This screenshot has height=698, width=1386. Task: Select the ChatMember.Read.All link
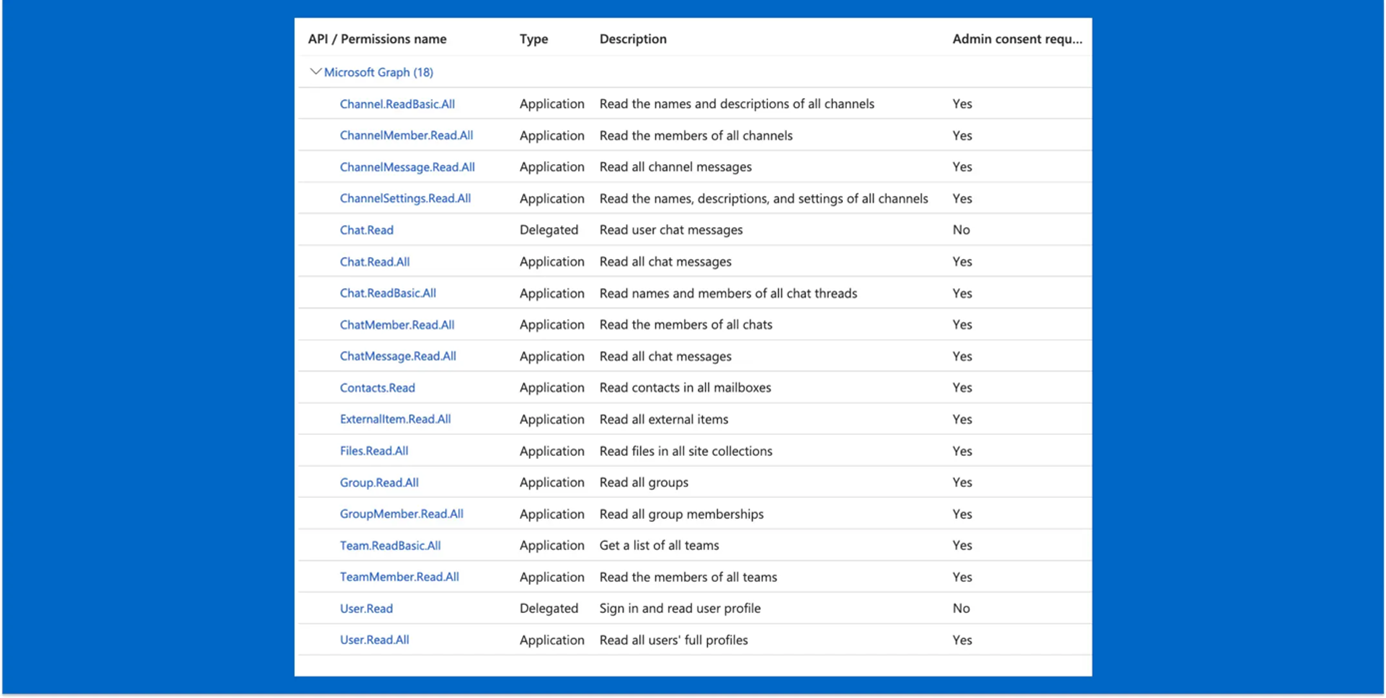click(397, 325)
